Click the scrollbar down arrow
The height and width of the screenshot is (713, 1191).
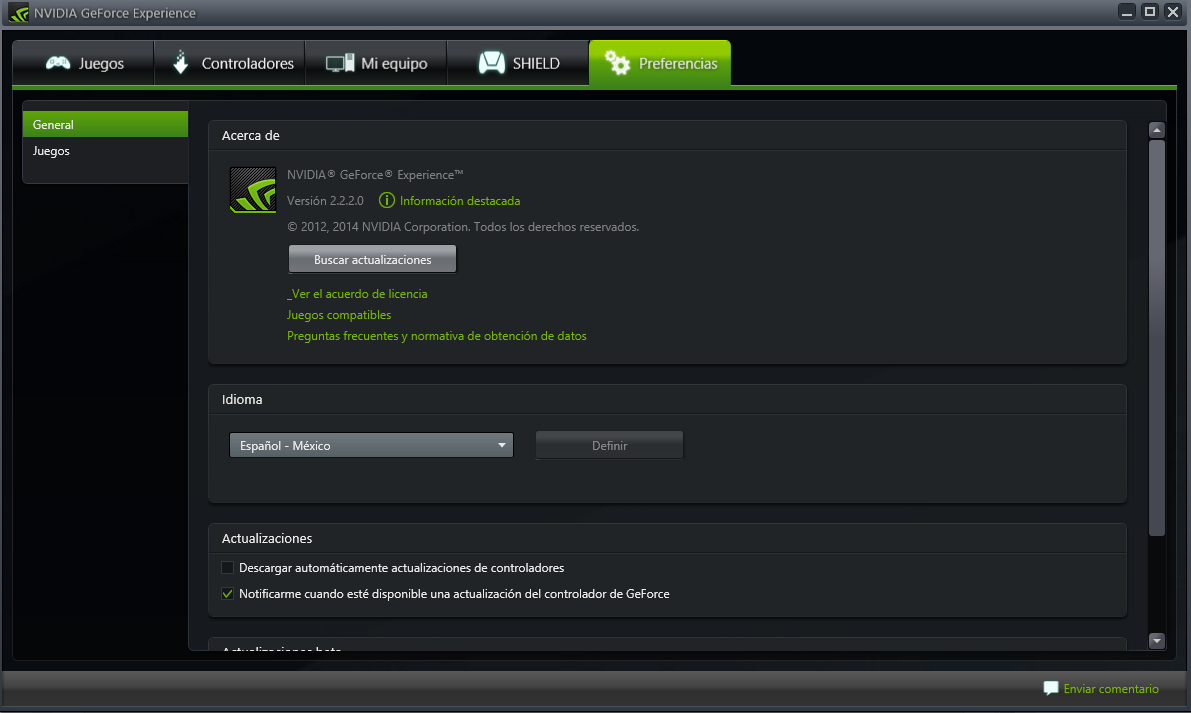pos(1156,641)
